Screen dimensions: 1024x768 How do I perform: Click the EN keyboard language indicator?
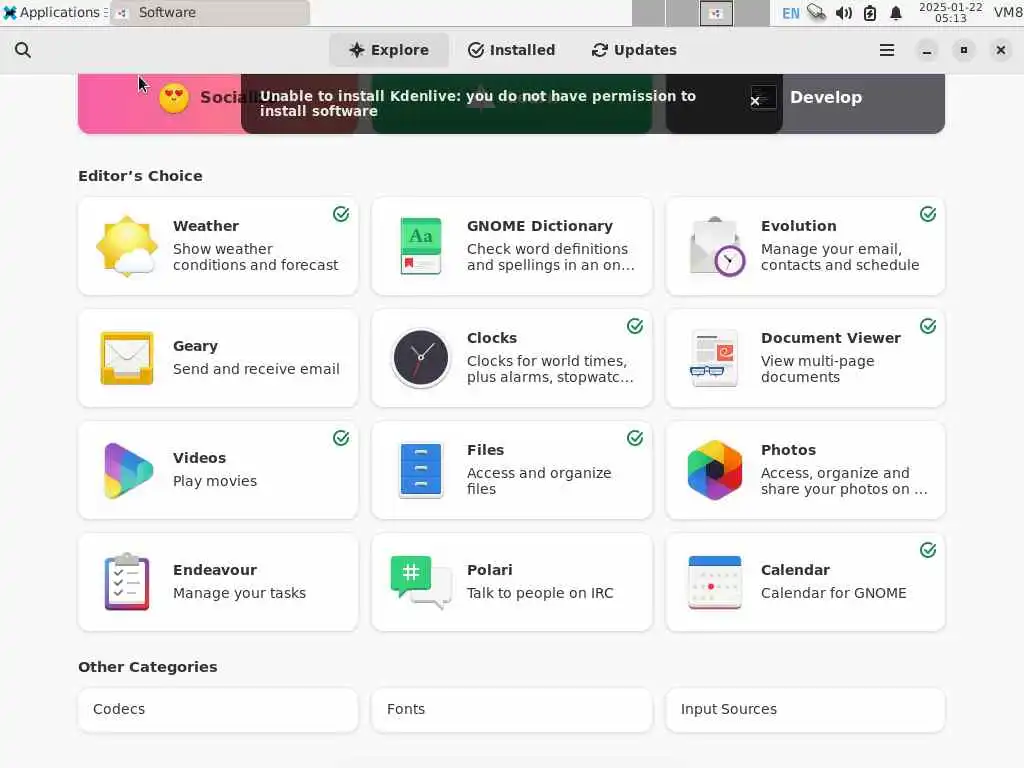pyautogui.click(x=791, y=13)
